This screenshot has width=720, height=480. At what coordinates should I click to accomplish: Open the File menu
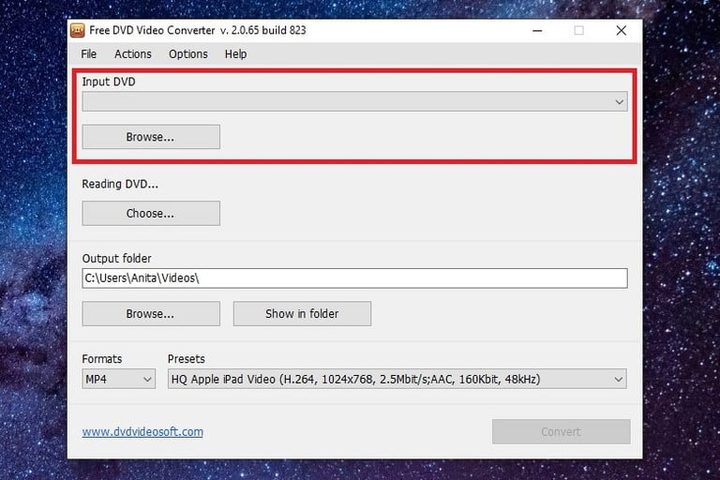[x=89, y=54]
